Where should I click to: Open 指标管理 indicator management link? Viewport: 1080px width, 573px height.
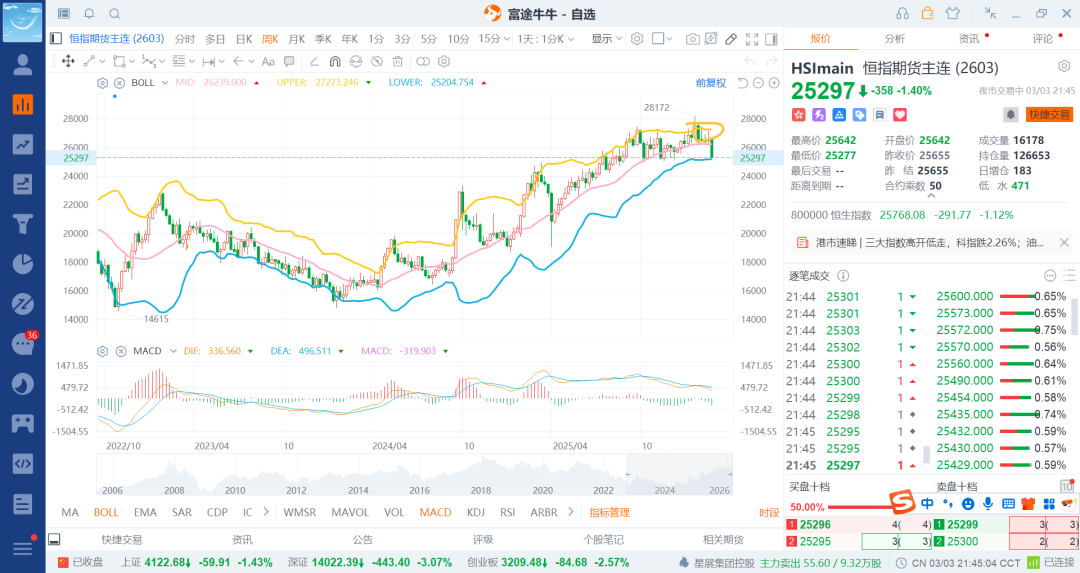pyautogui.click(x=609, y=512)
